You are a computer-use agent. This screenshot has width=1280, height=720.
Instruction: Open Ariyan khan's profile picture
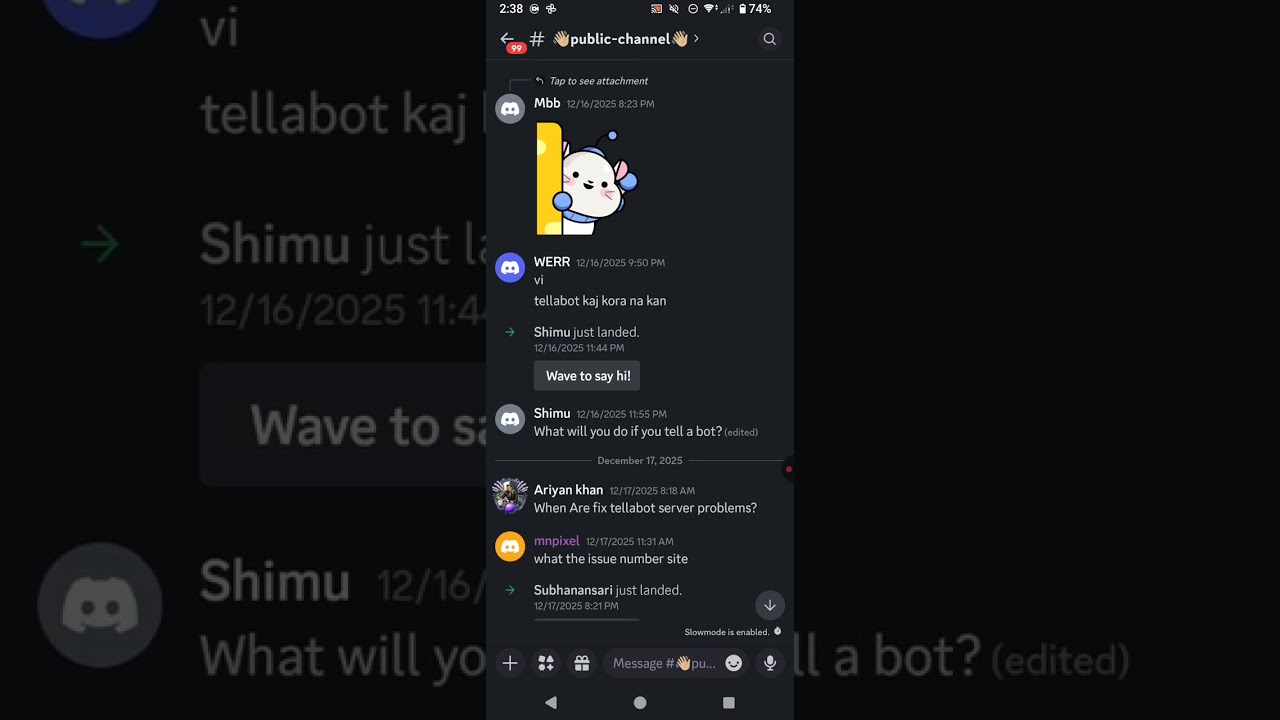click(x=510, y=495)
